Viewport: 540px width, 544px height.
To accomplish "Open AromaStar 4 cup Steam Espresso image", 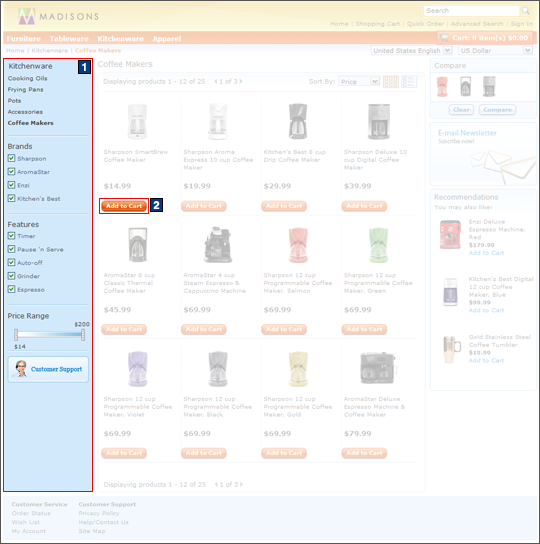I will (218, 245).
